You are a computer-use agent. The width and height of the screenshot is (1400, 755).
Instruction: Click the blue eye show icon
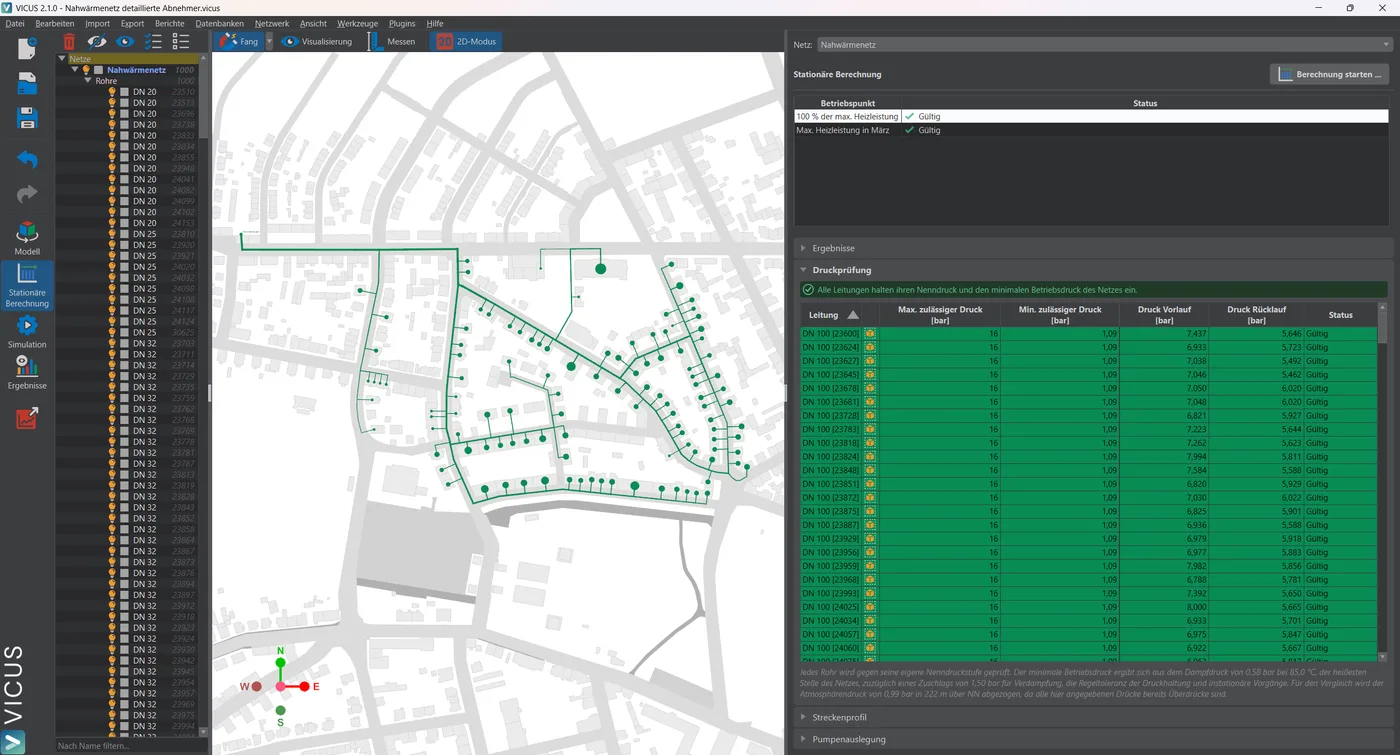(x=125, y=41)
